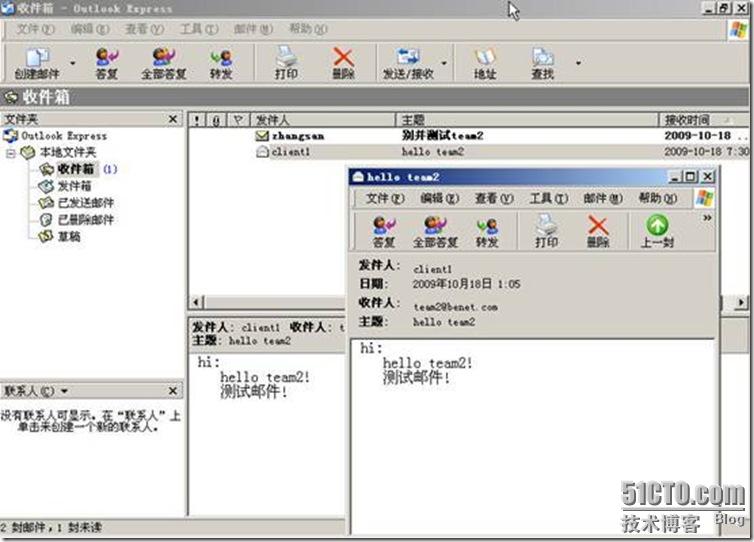The height and width of the screenshot is (542, 754).
Task: Open File menu in main Outlook window
Action: pos(35,29)
